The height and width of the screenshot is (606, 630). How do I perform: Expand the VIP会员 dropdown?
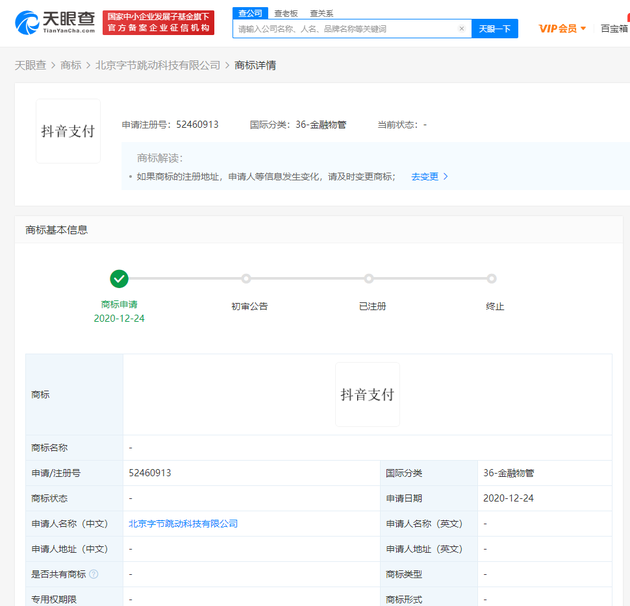[562, 29]
